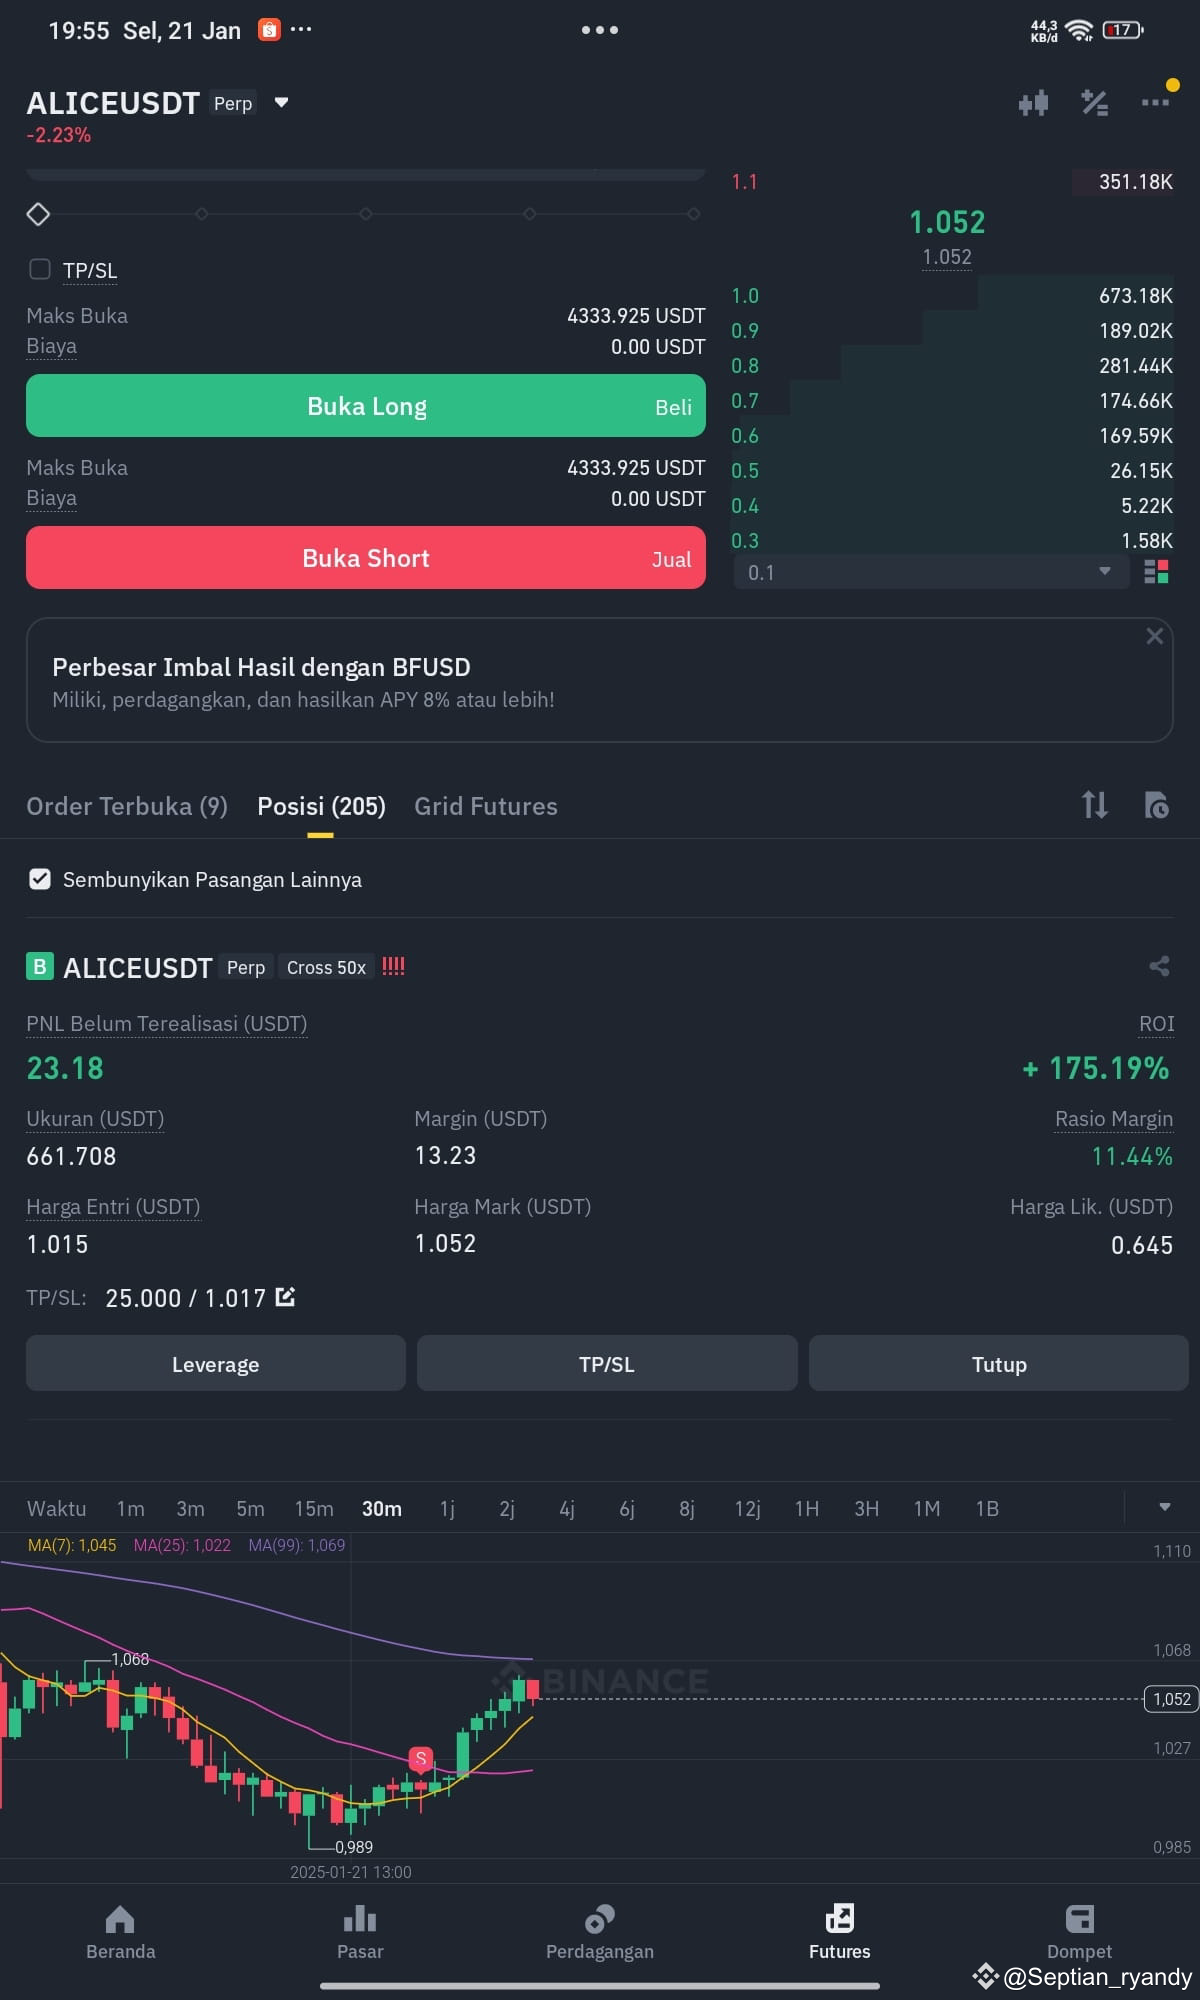Tap the order book layout icon
The image size is (1200, 2000).
point(1156,571)
